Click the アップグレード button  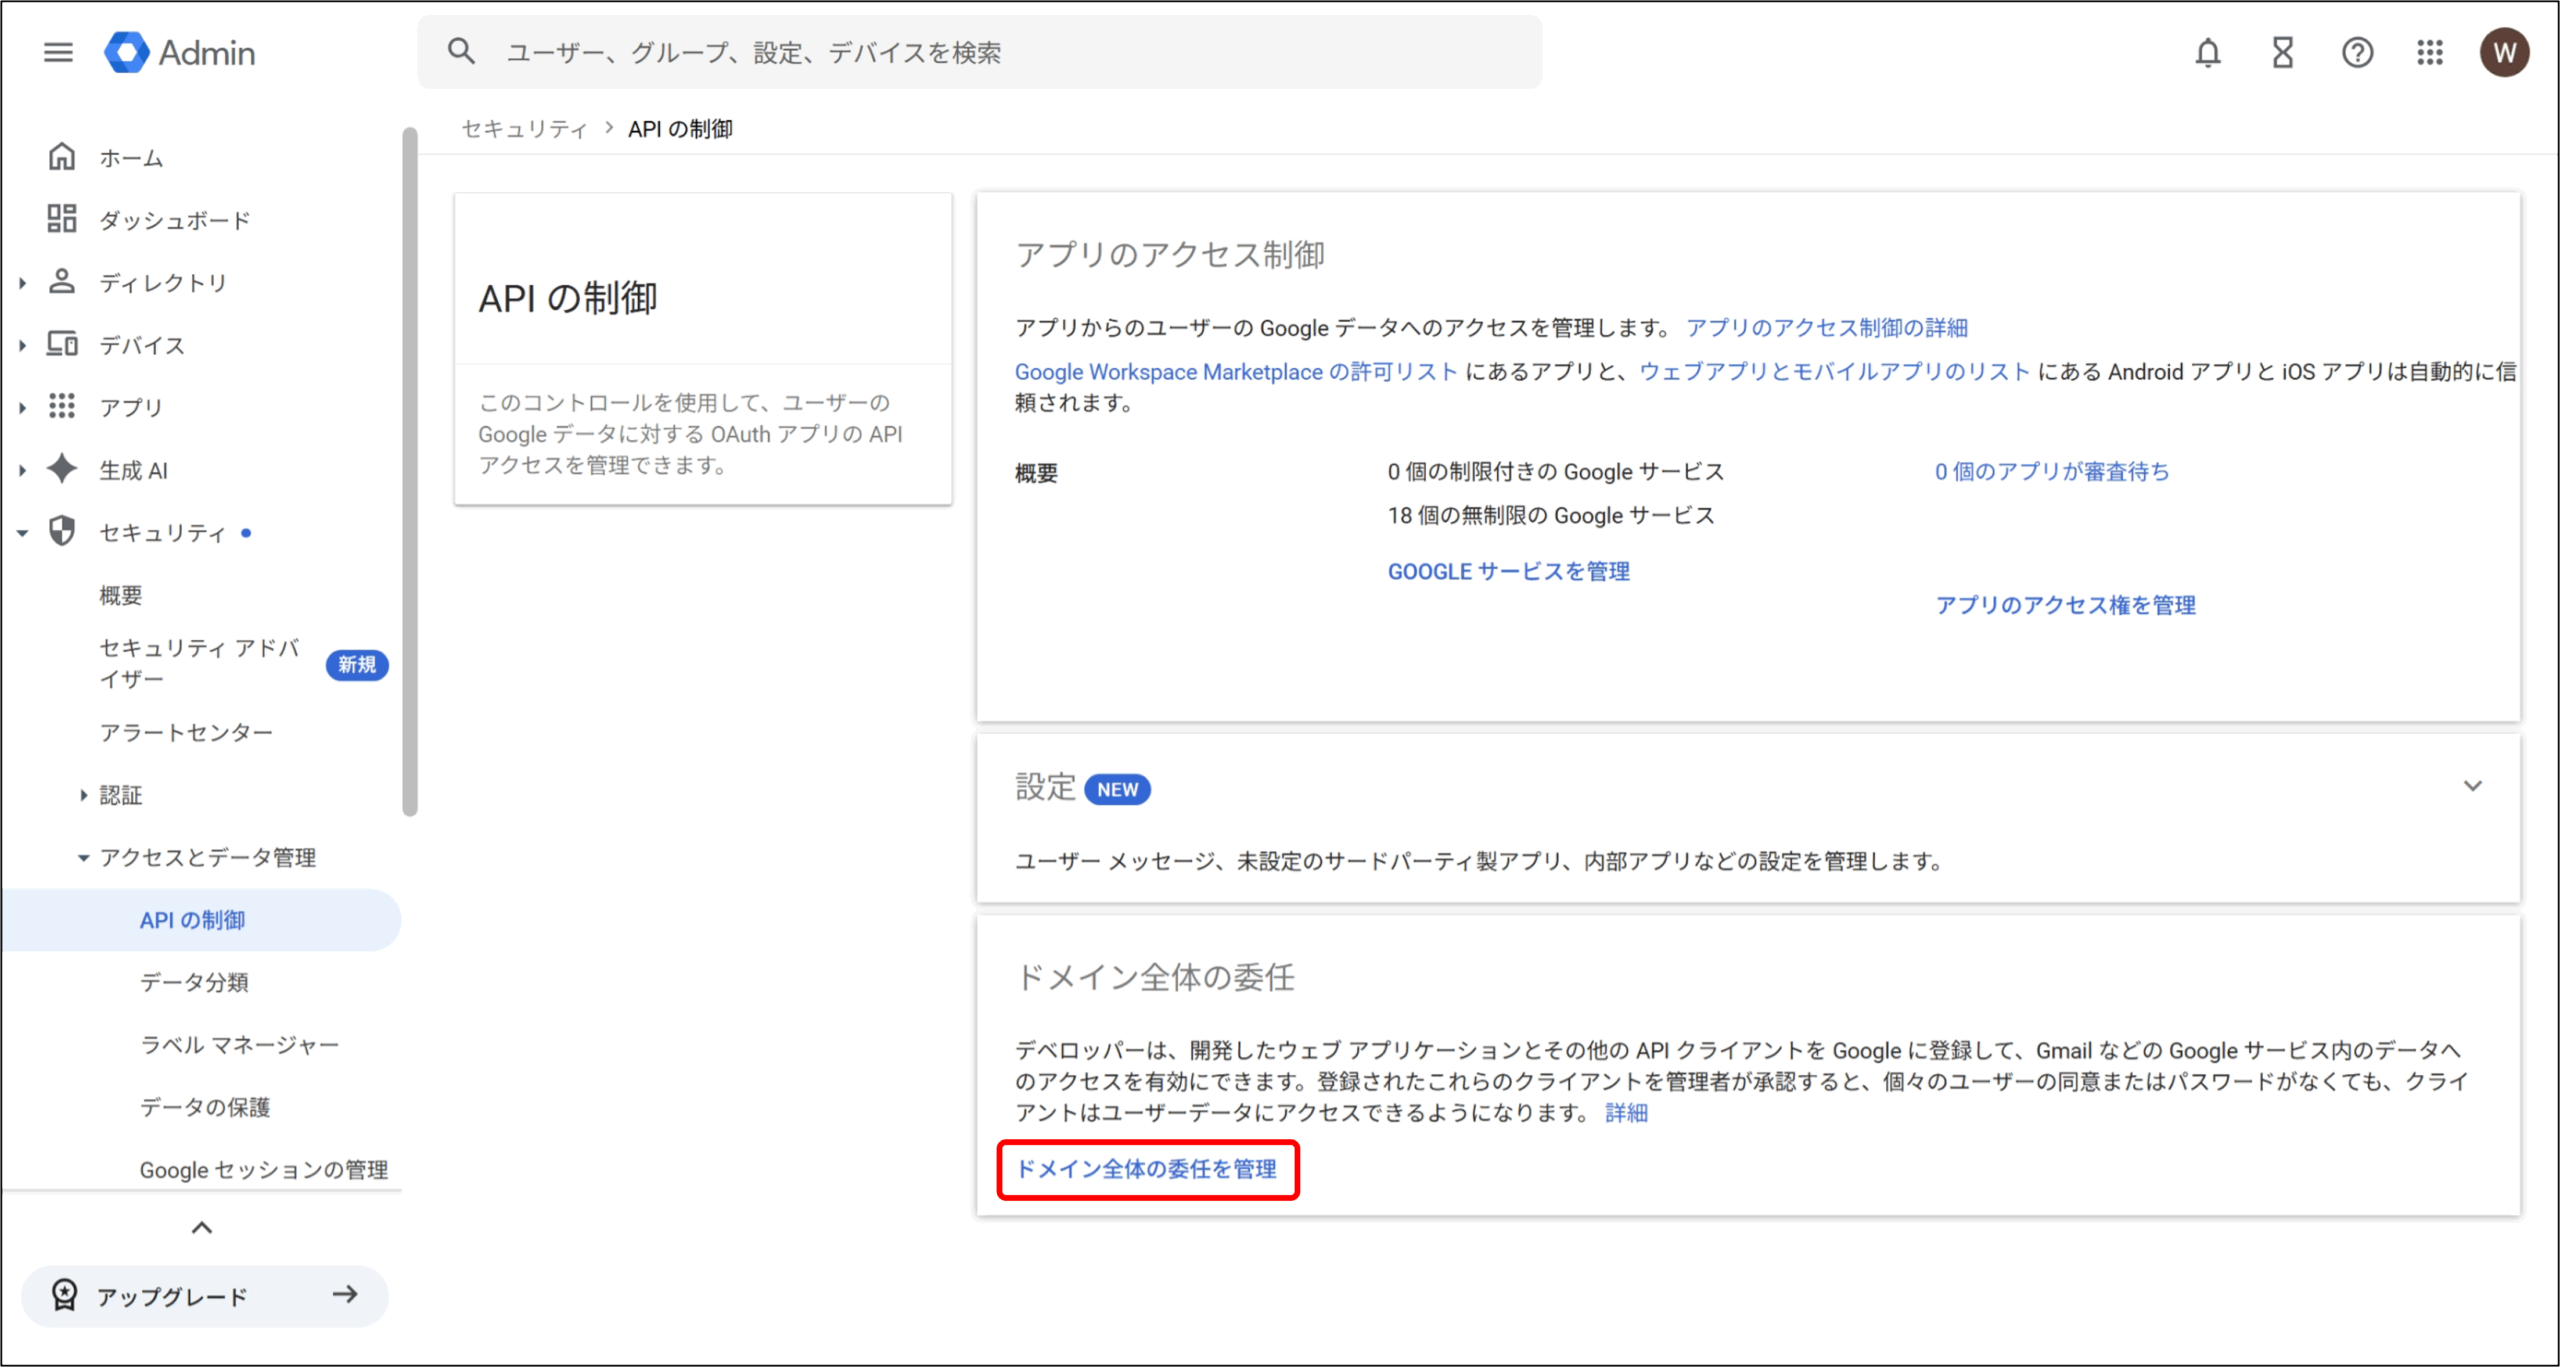click(204, 1296)
